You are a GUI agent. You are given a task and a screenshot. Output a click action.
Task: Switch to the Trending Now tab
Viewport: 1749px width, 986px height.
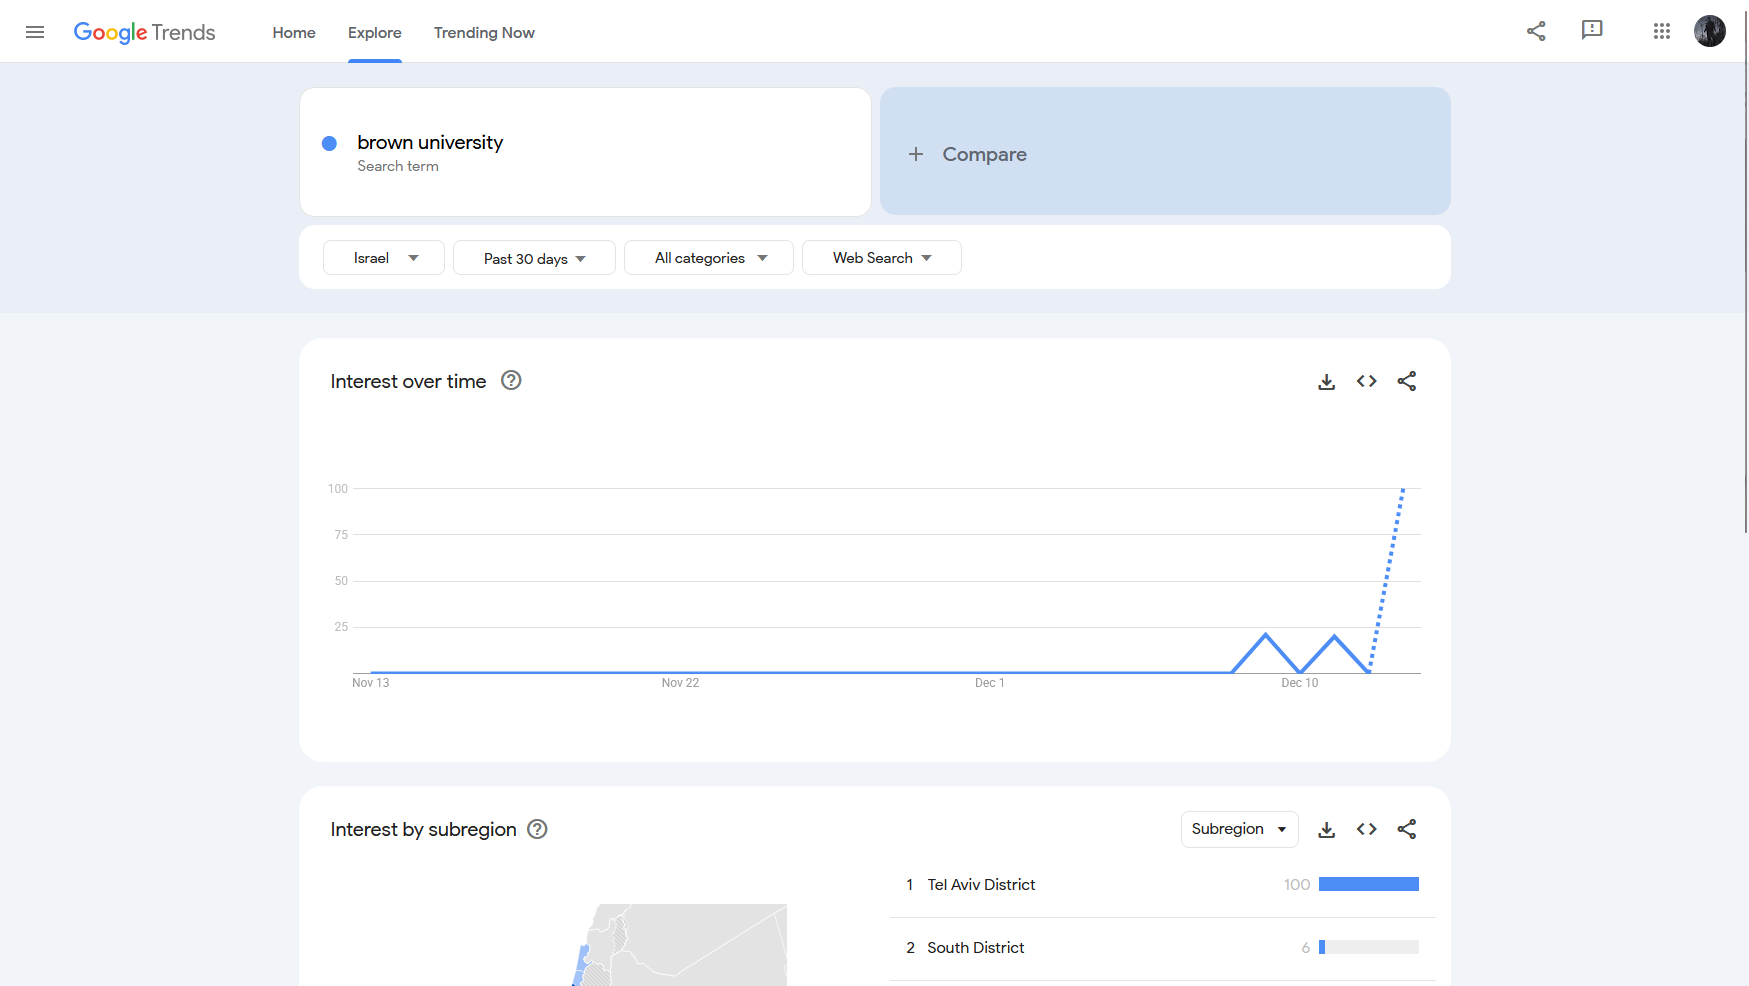tap(484, 32)
